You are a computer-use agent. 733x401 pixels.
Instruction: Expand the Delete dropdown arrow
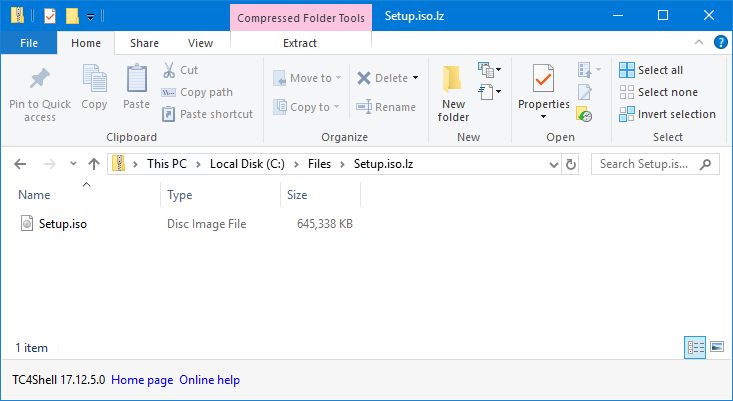pos(416,78)
